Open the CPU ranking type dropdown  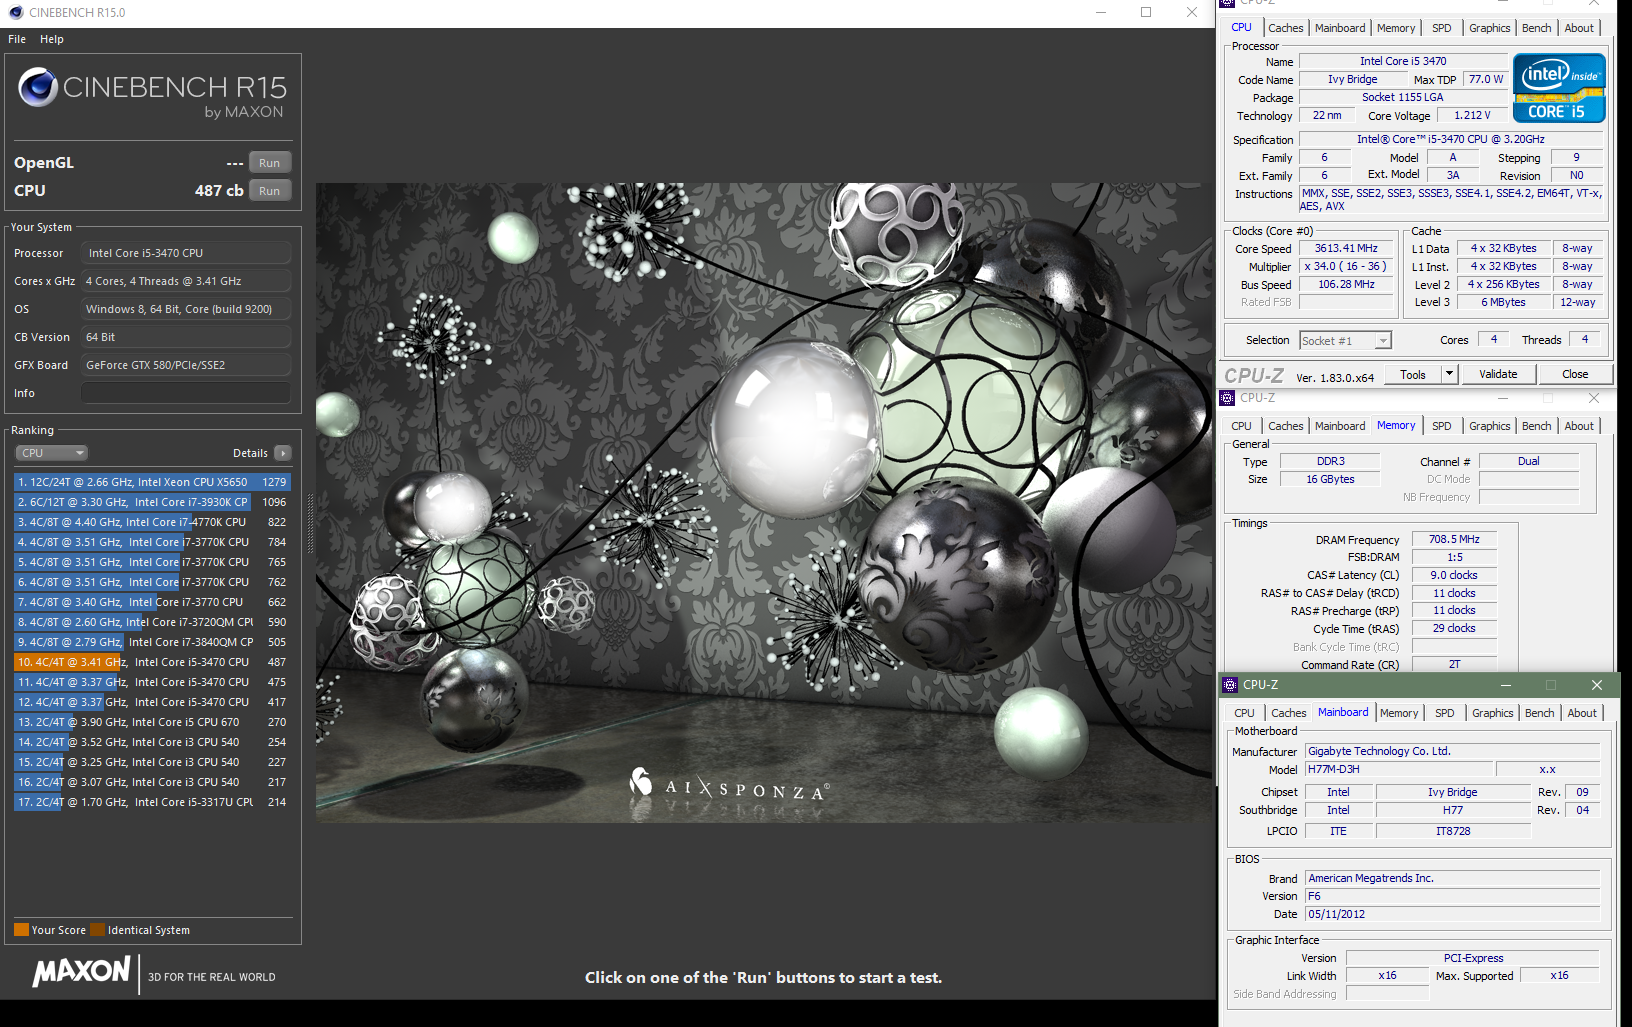coord(51,453)
